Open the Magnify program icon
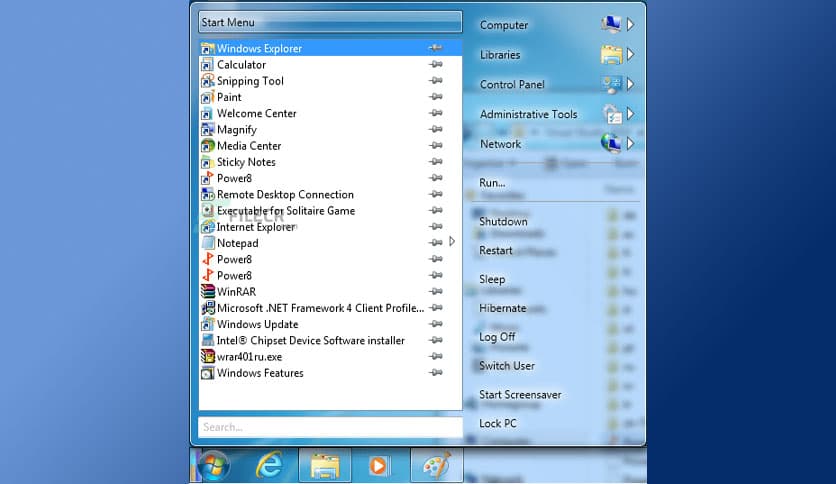Viewport: 836px width, 484px height. pos(207,130)
